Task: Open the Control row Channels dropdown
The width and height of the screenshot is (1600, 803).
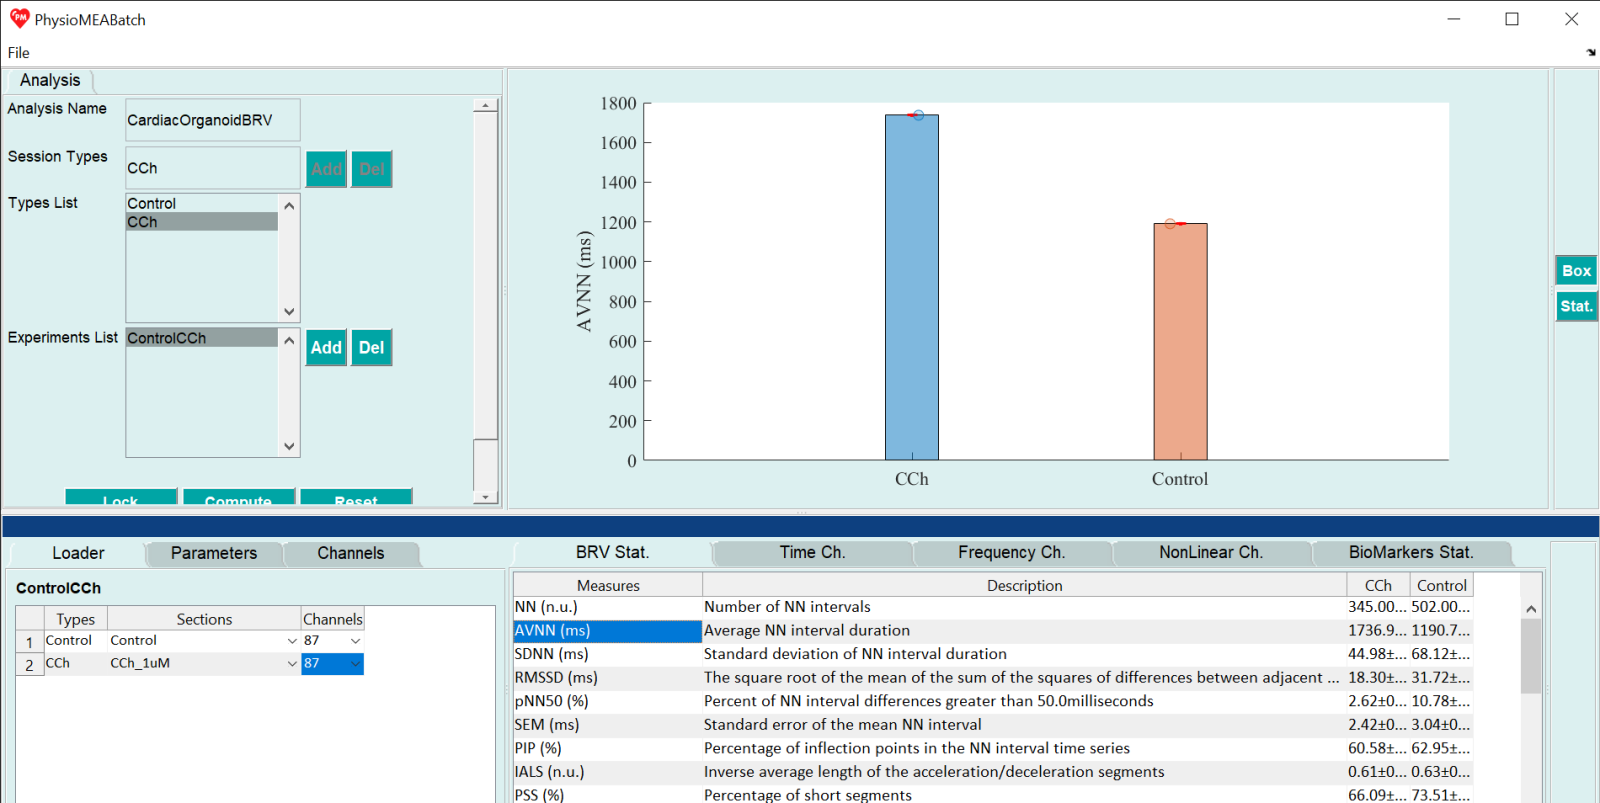Action: tap(355, 641)
